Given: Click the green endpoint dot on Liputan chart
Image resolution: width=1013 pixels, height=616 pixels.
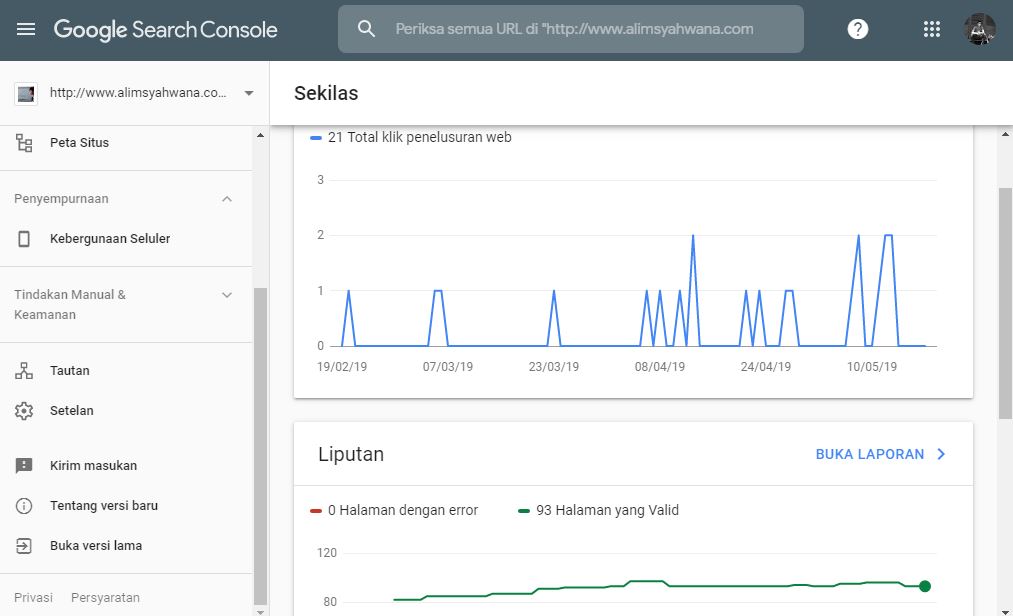Looking at the screenshot, I should [x=925, y=586].
